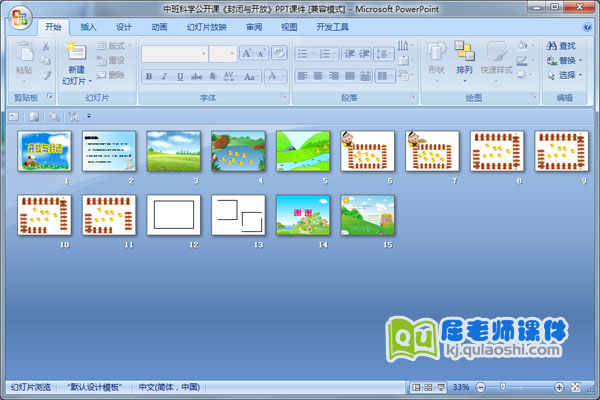Toggle Center text alignment

318,76
